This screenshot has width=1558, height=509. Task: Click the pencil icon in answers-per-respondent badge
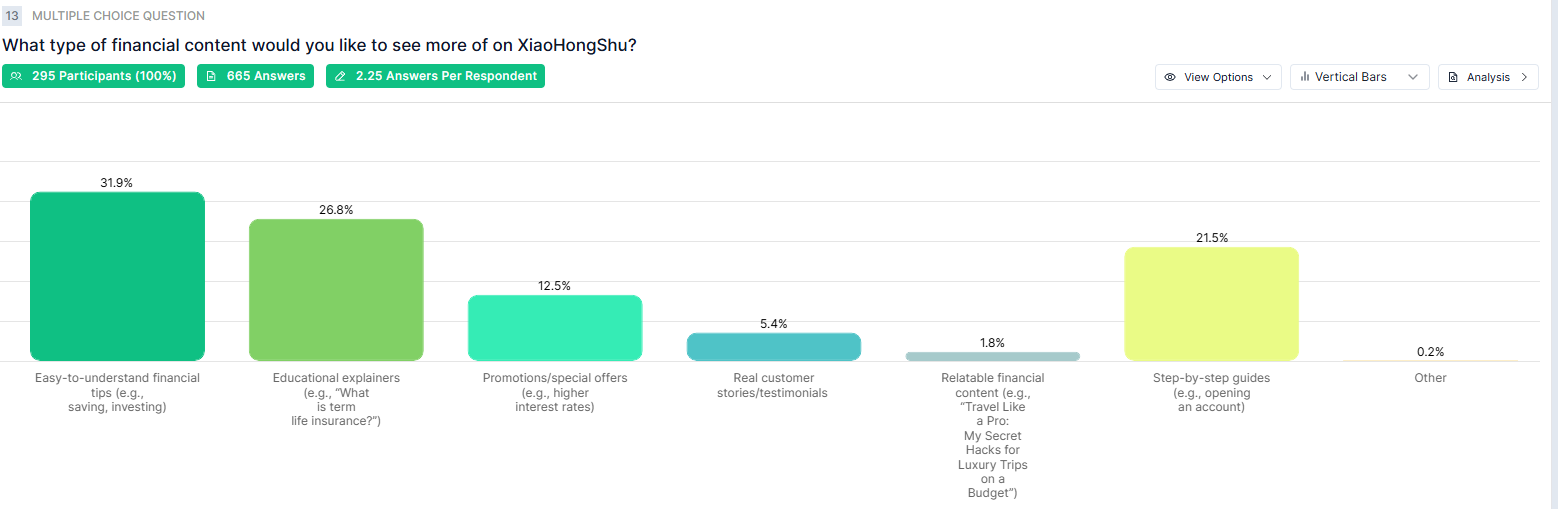[x=341, y=76]
